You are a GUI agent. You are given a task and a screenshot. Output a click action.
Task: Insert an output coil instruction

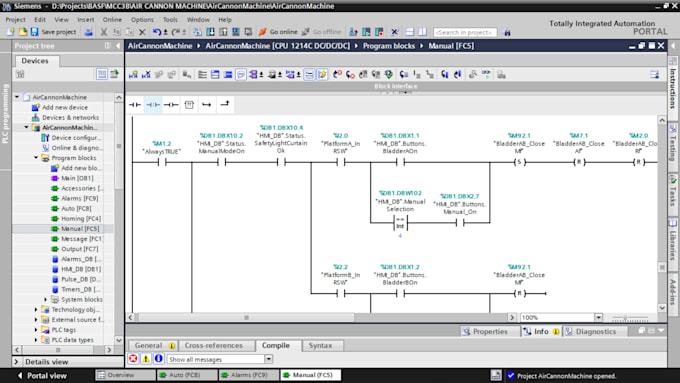(171, 105)
